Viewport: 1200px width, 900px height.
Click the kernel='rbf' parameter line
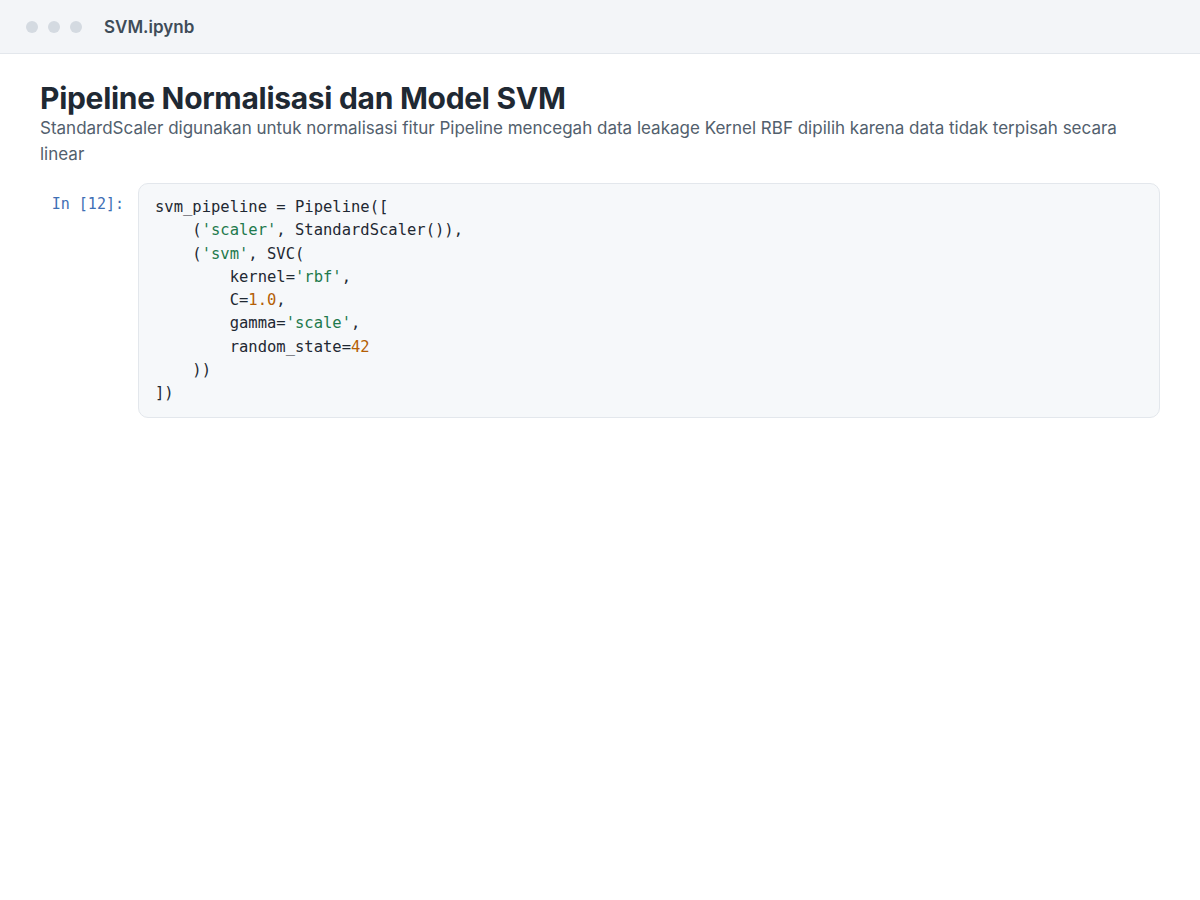click(290, 277)
